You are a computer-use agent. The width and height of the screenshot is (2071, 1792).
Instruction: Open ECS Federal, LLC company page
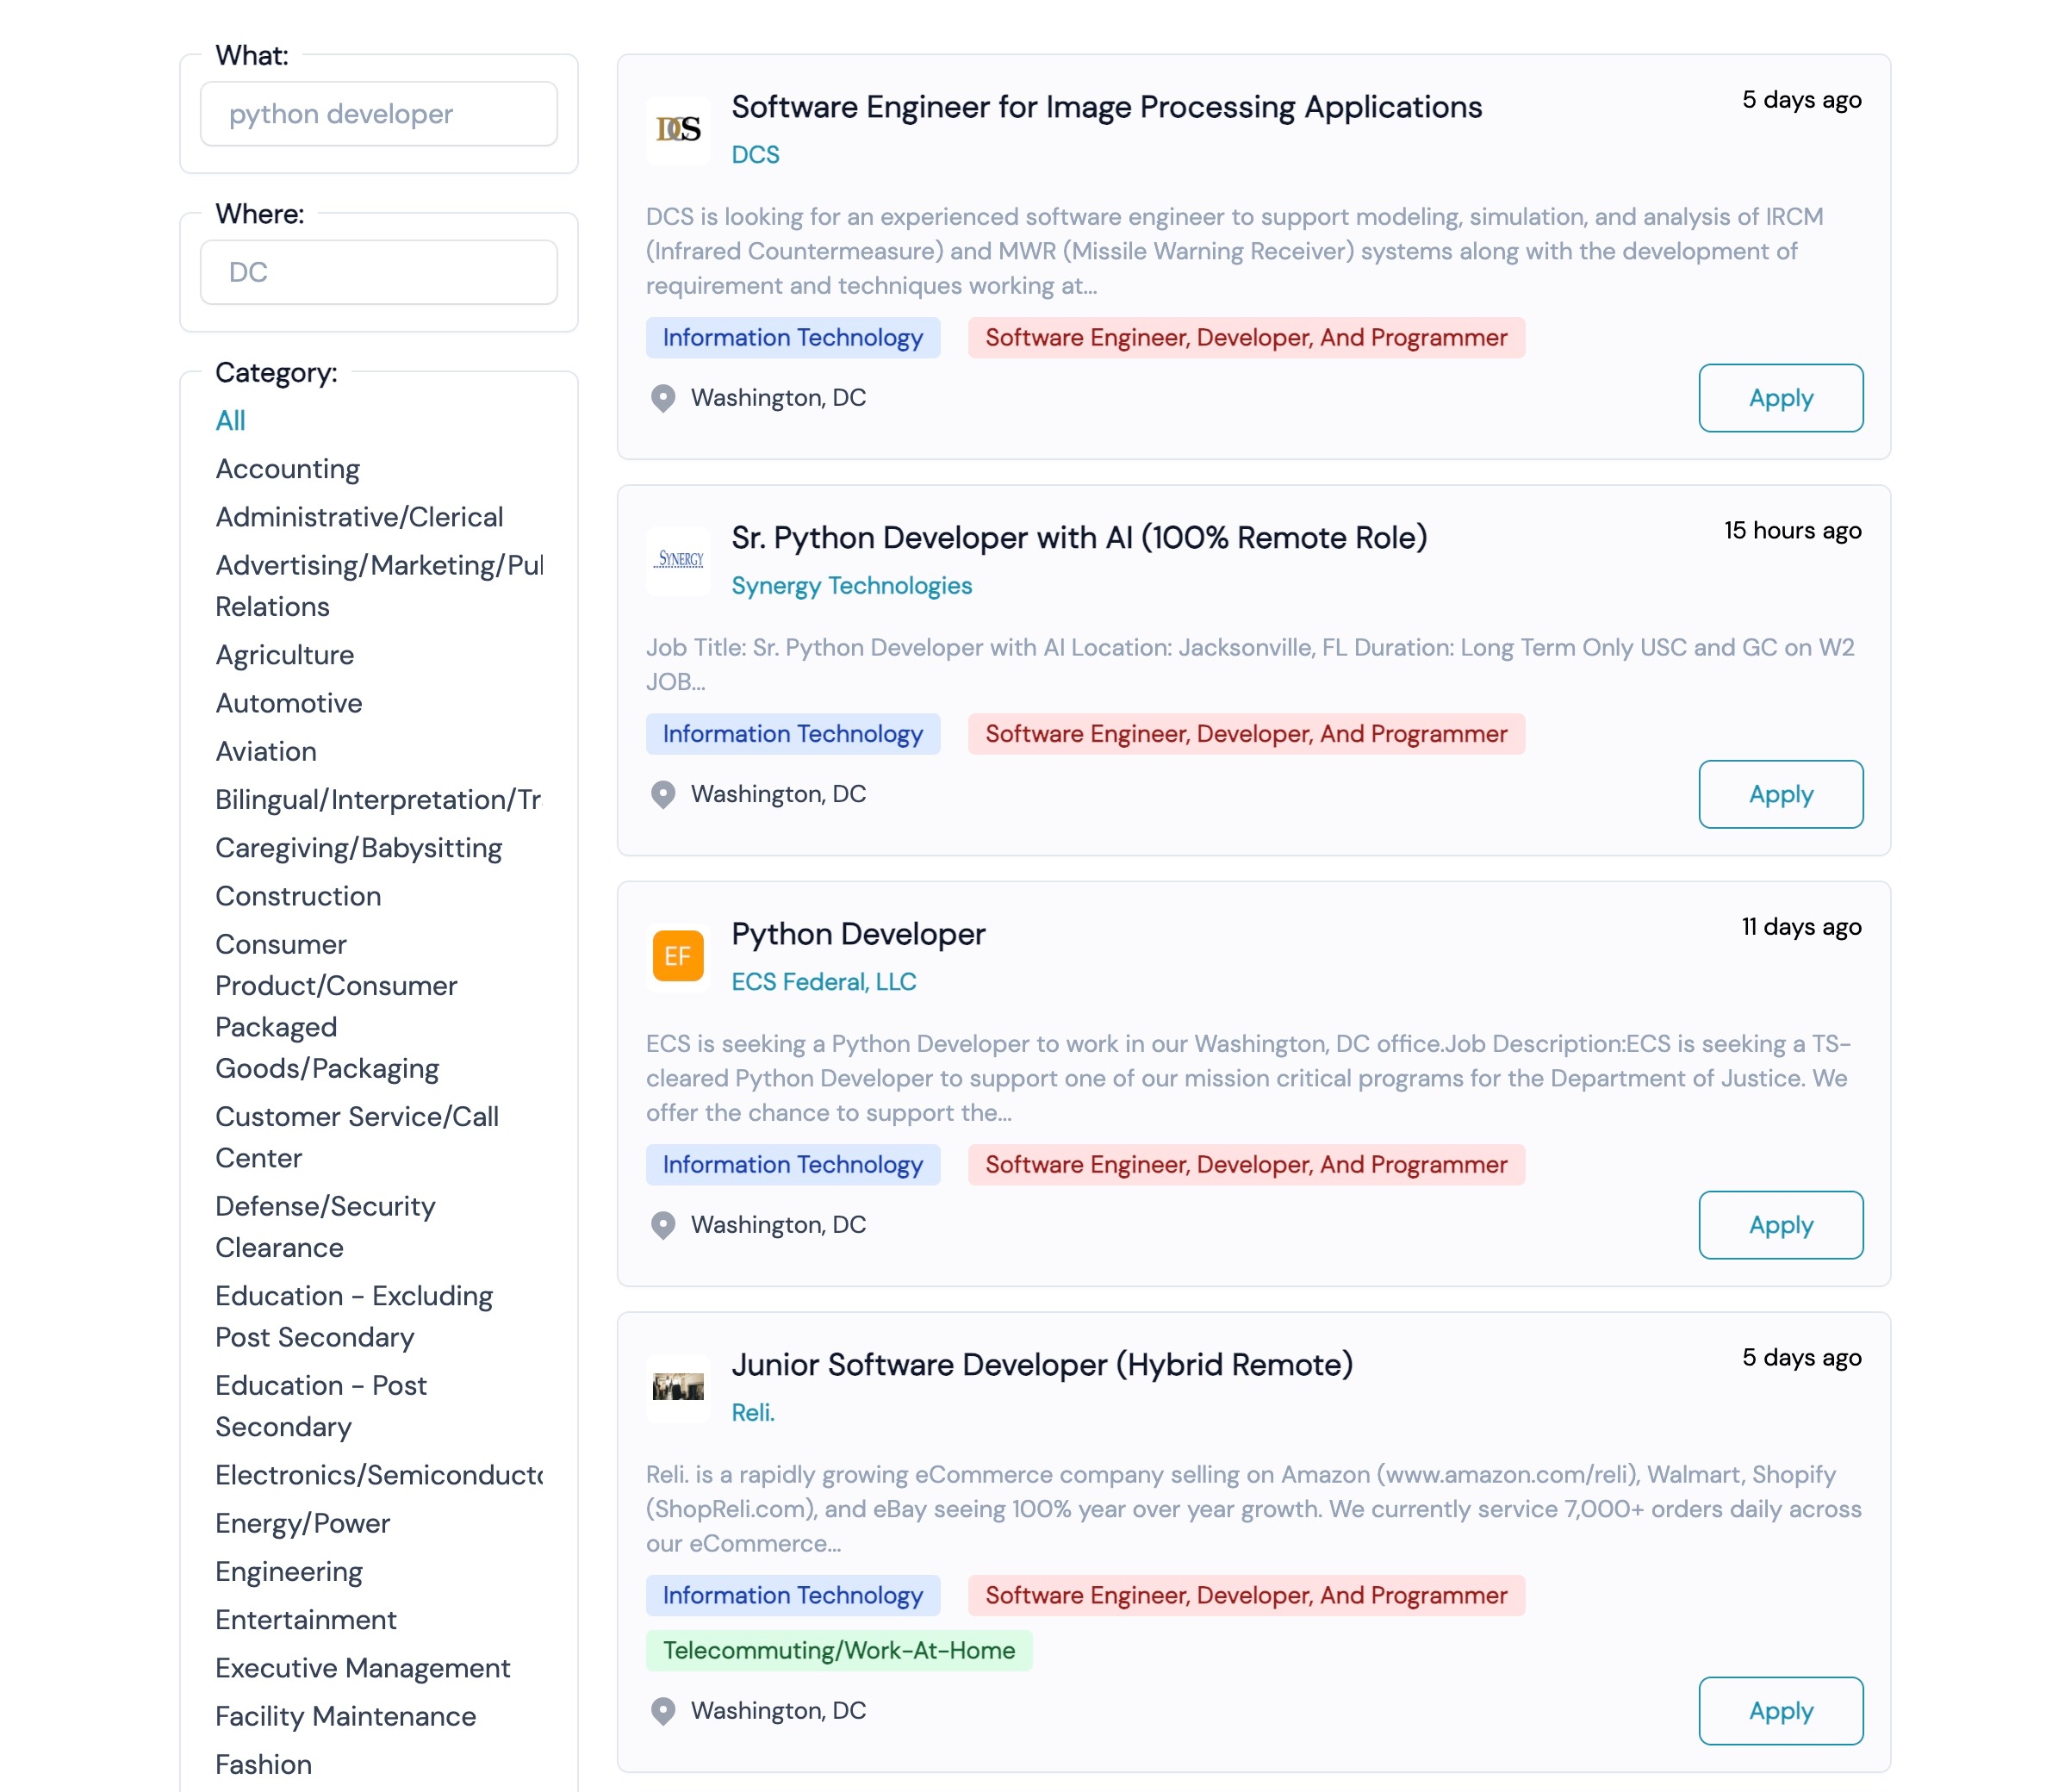click(824, 982)
